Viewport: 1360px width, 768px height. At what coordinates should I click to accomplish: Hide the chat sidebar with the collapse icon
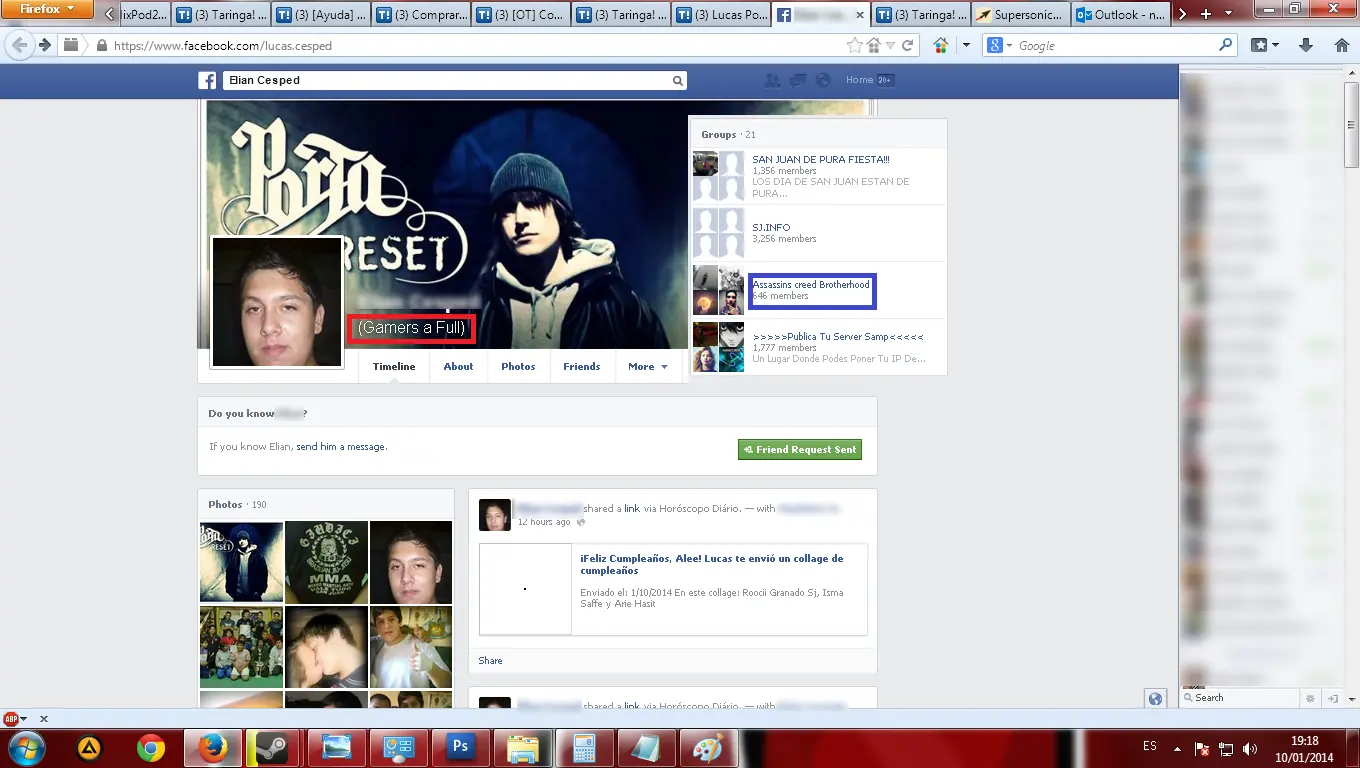(1333, 698)
